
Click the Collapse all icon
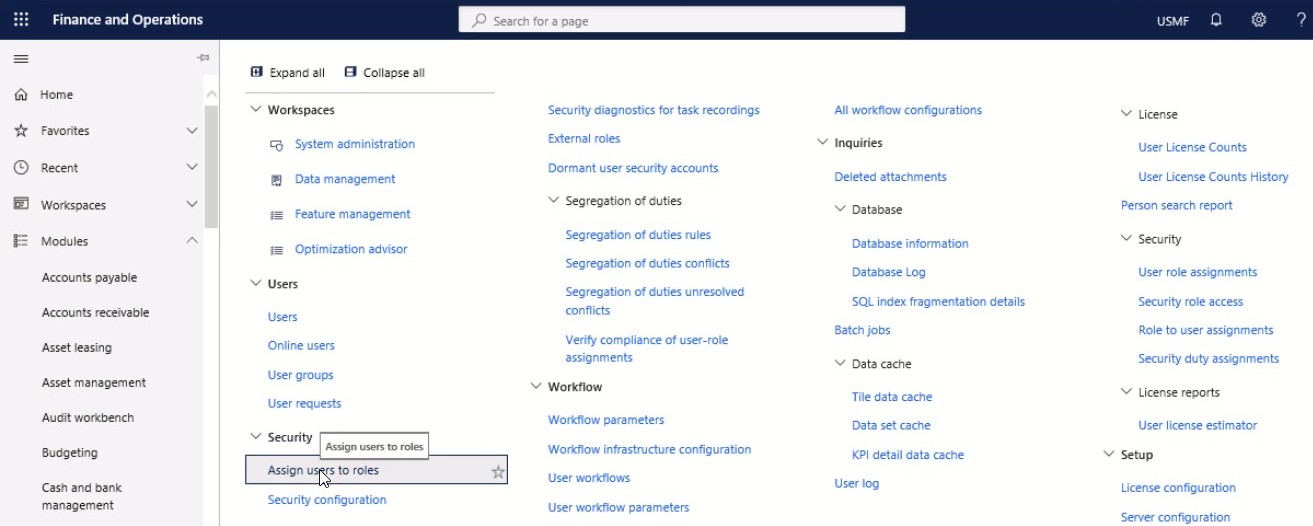351,72
